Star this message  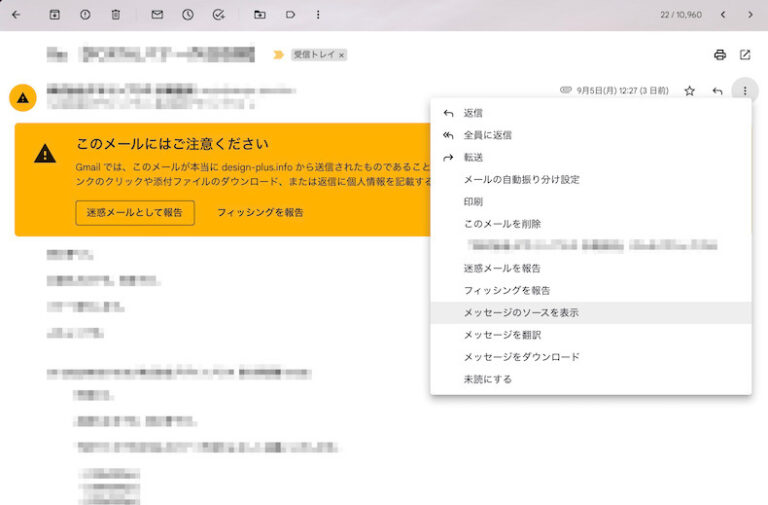[690, 91]
